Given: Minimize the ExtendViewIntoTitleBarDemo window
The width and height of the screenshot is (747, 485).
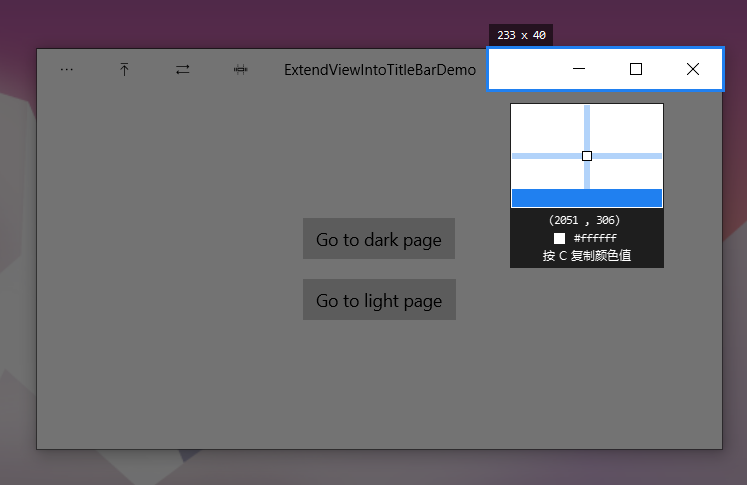Looking at the screenshot, I should [579, 69].
